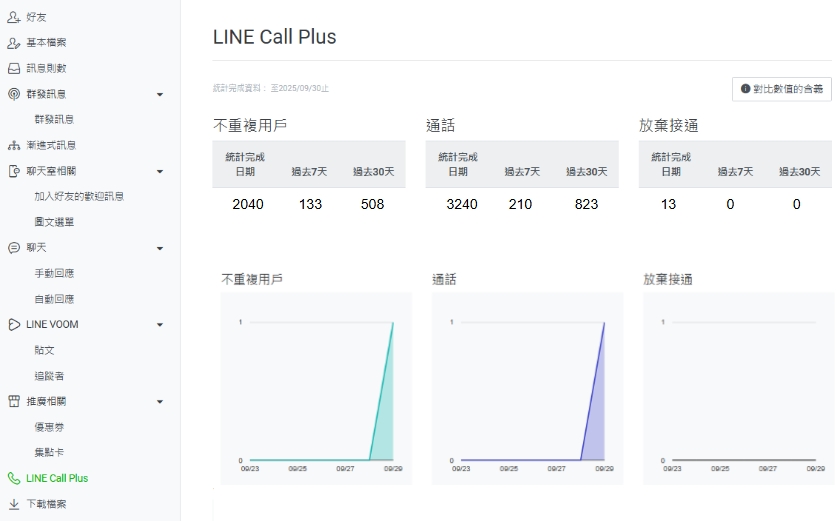Click the 推廣相關 storefront icon
This screenshot has height=521, width=837.
(x=13, y=402)
